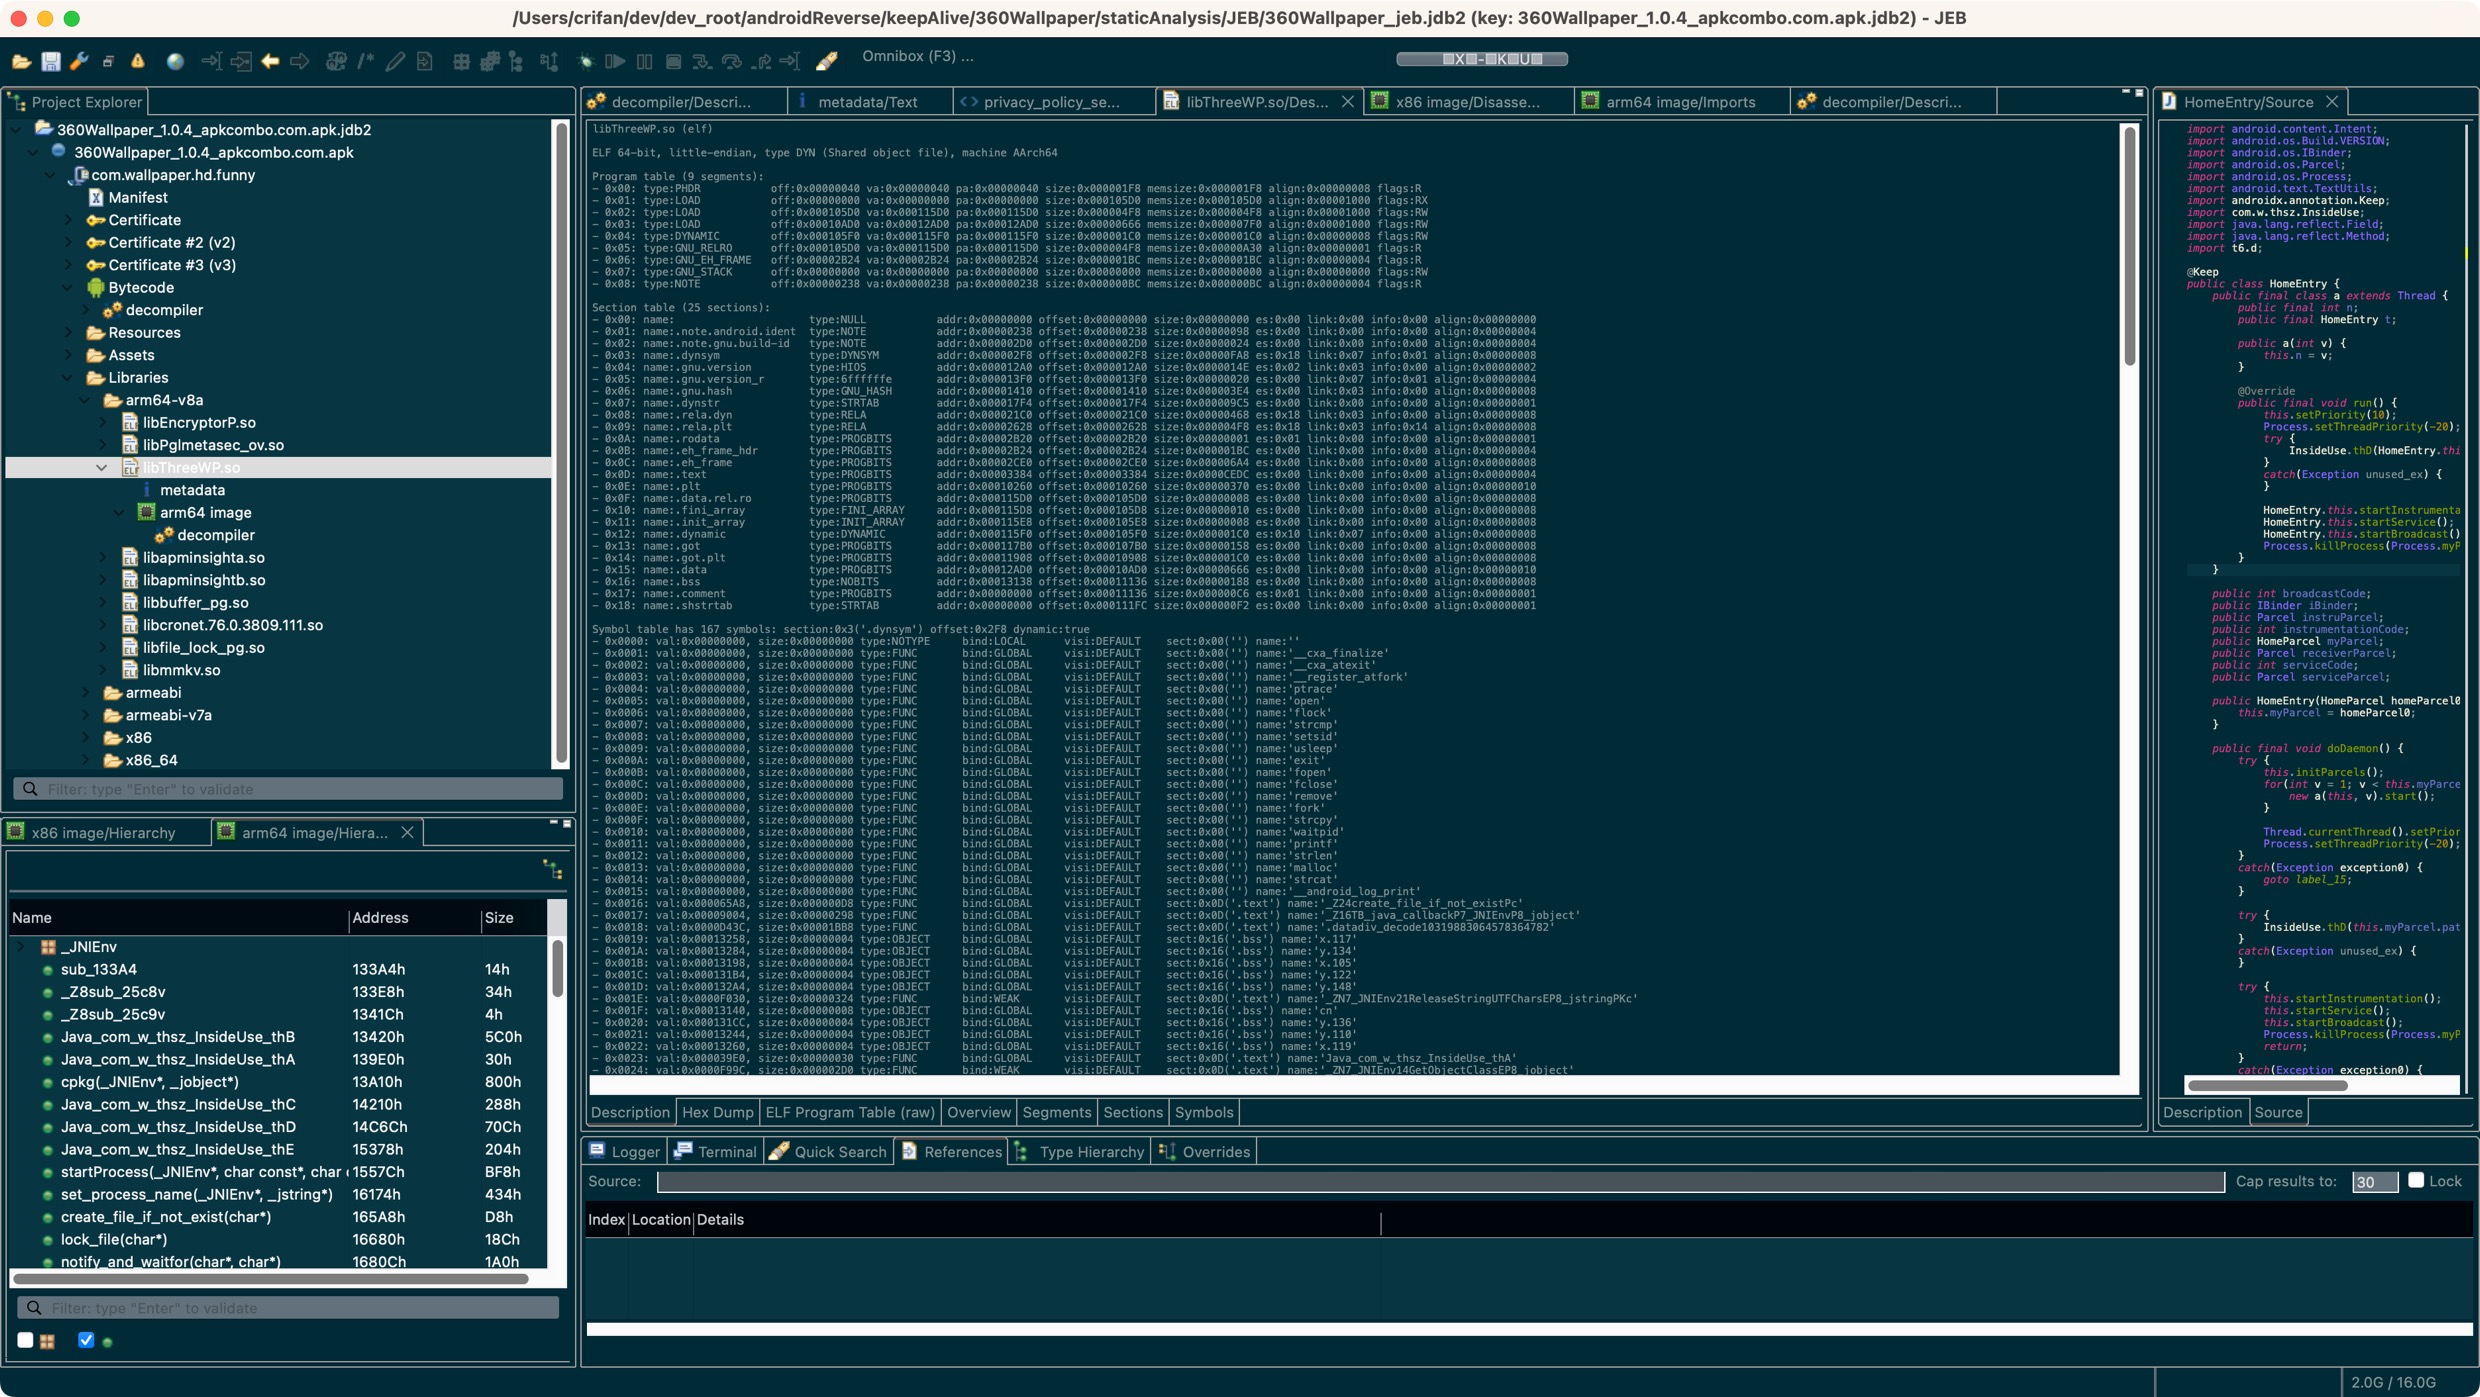
Task: Click the debugger step over icon
Action: click(x=732, y=61)
